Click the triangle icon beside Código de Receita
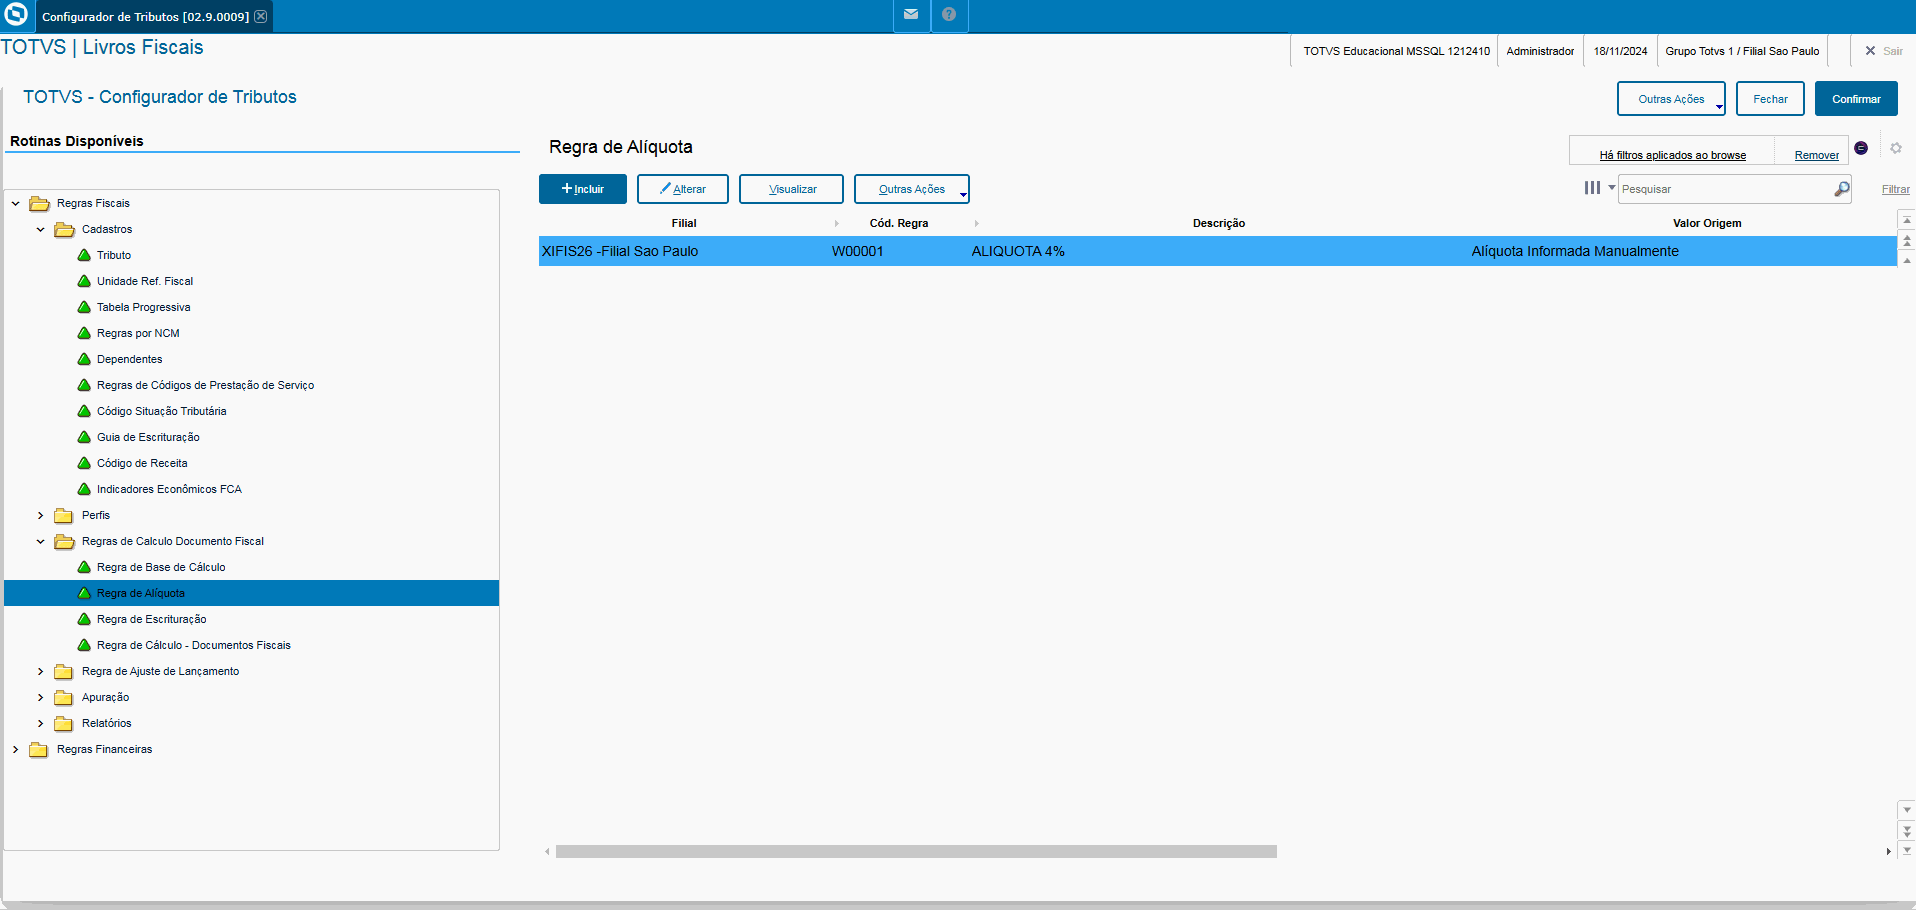1916x910 pixels. (x=84, y=463)
